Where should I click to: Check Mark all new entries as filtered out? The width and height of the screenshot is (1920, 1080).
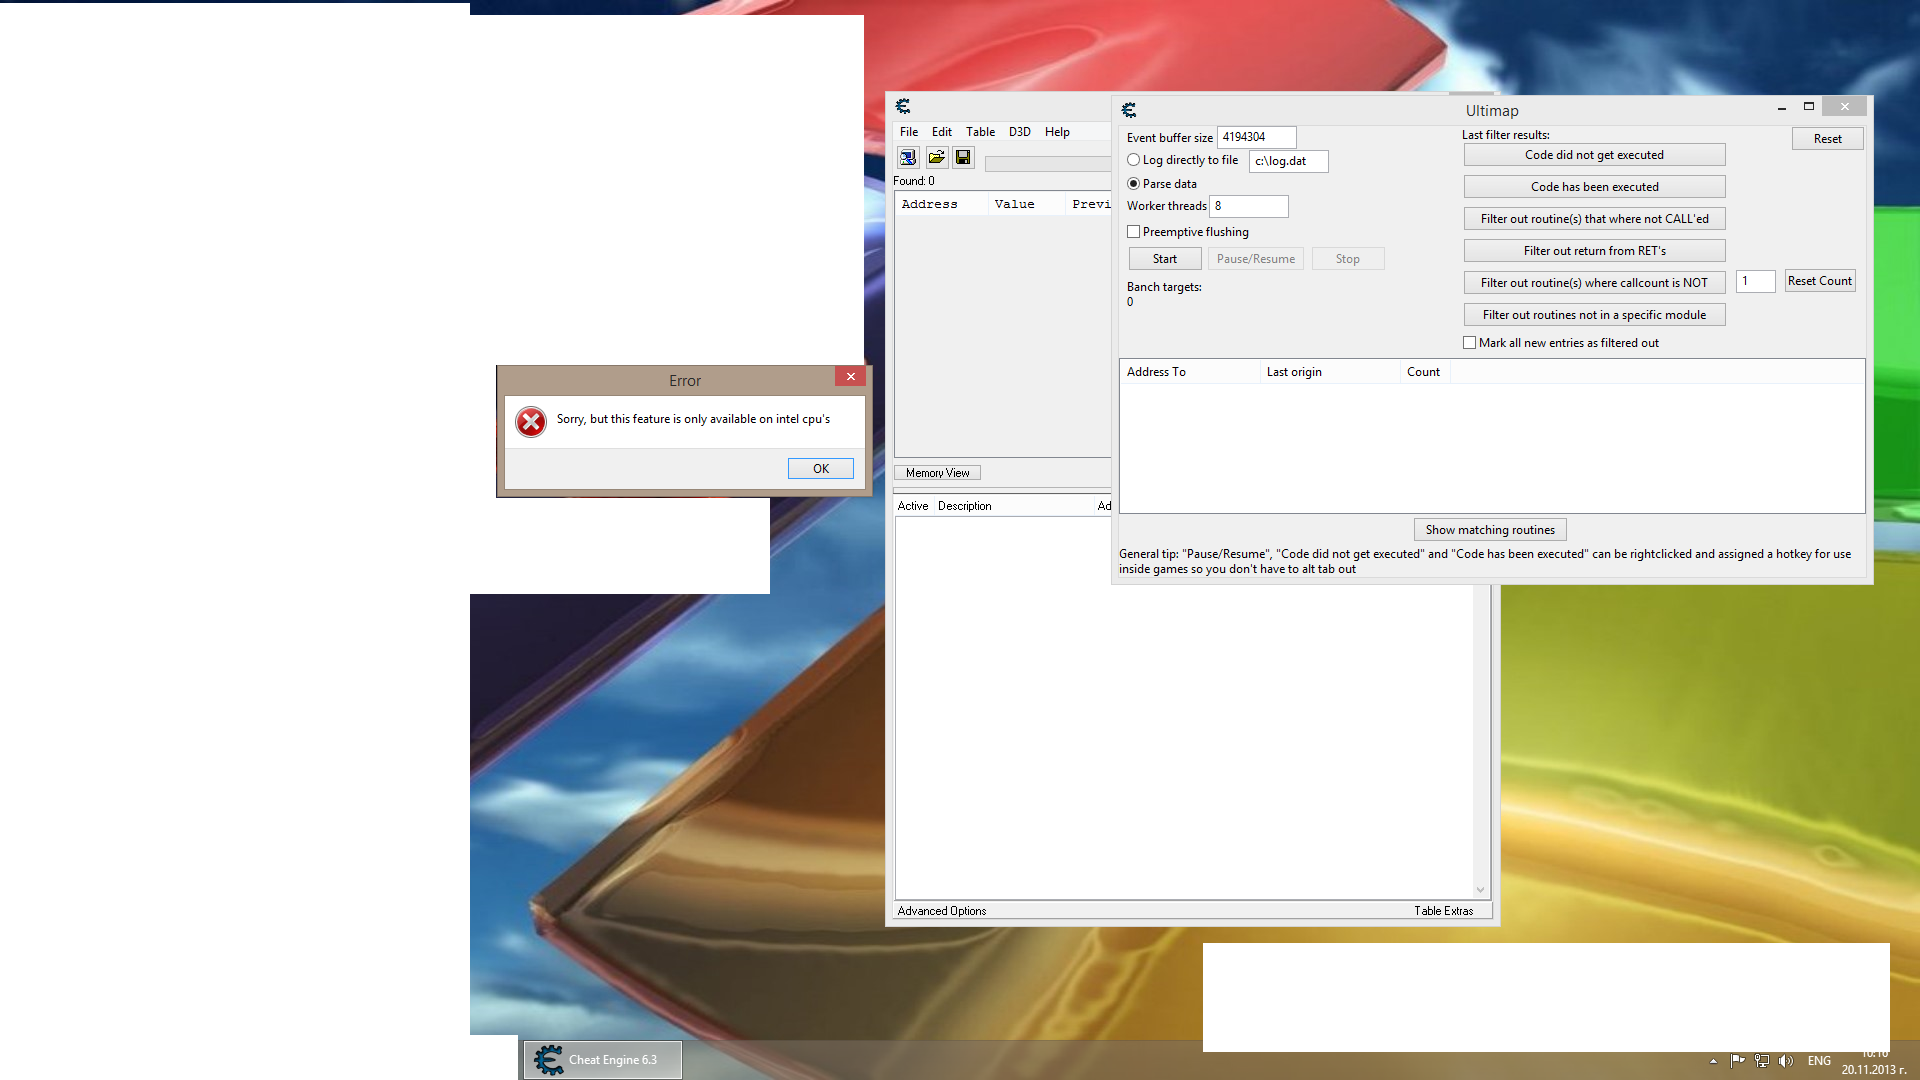[x=1470, y=343]
